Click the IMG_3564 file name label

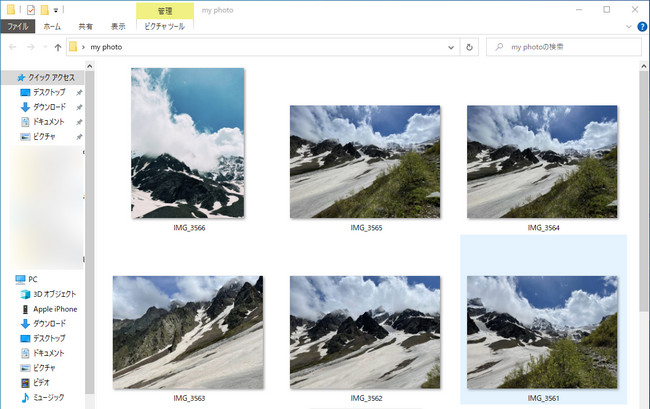pyautogui.click(x=543, y=228)
